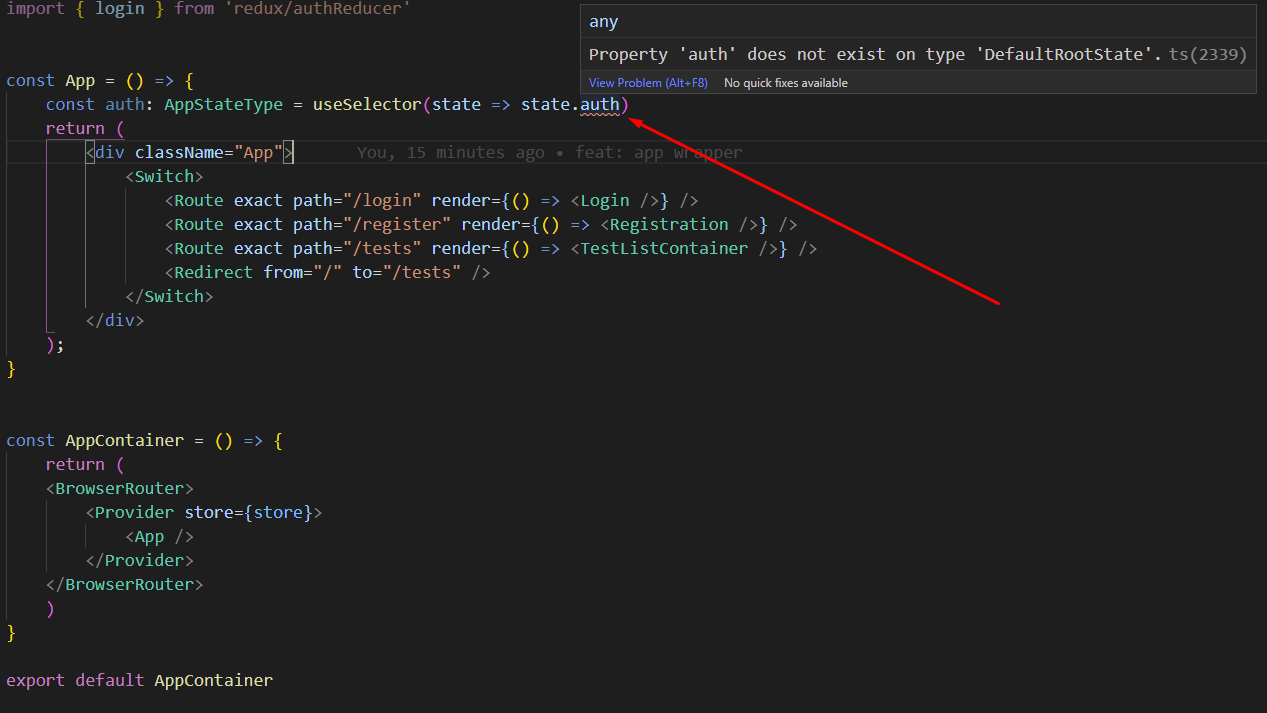This screenshot has height=713, width=1267.
Task: Click the opening <BrowserRouter> tag
Action: pyautogui.click(x=120, y=489)
